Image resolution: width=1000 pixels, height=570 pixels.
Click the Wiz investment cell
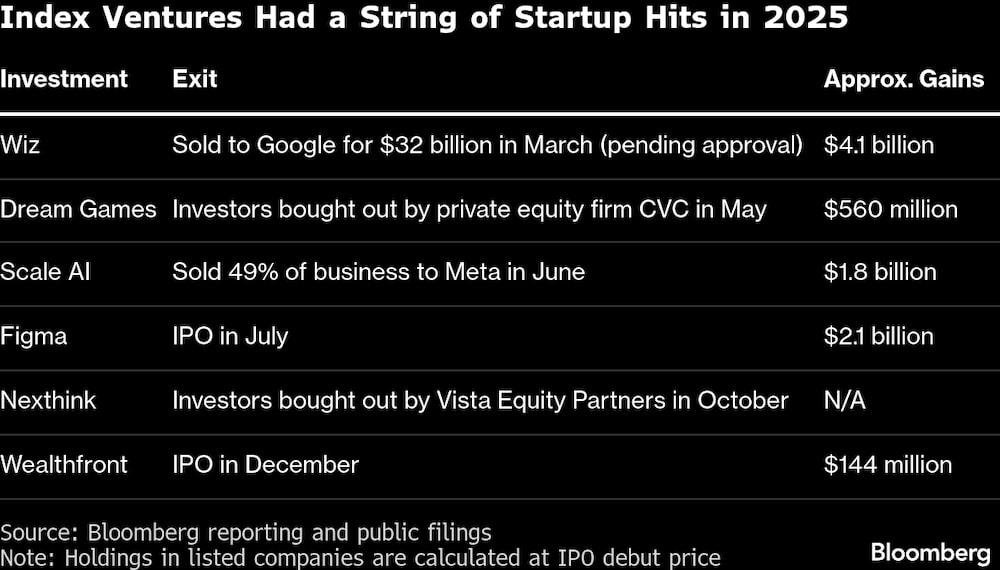tap(21, 145)
